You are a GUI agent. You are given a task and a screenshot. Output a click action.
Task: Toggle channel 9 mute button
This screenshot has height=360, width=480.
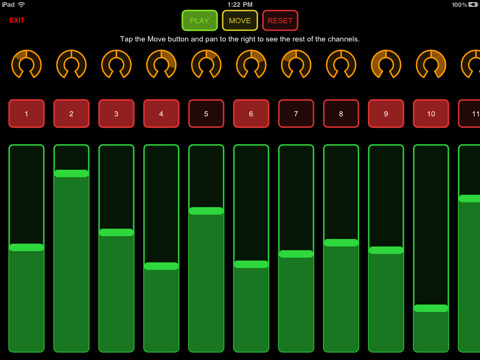point(386,114)
